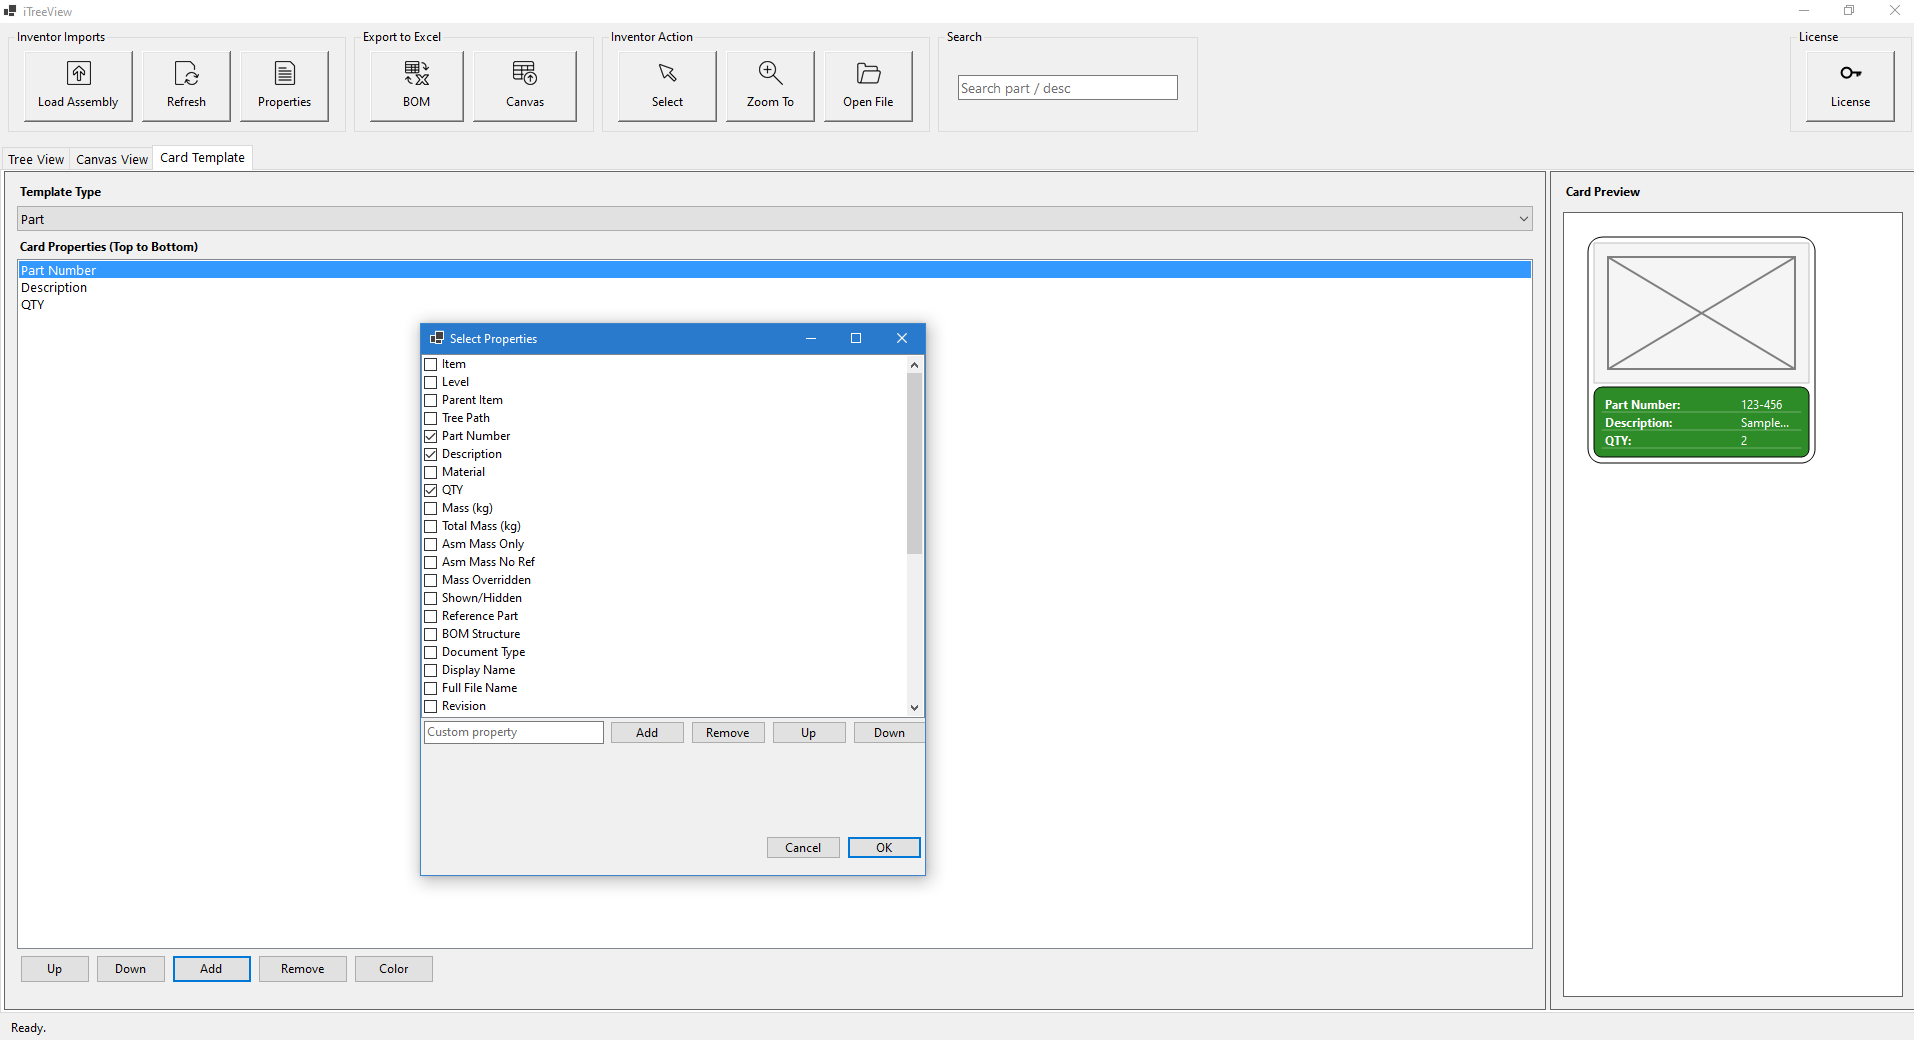The image size is (1914, 1040).
Task: Switch to the Tree View tab
Action: [x=36, y=158]
